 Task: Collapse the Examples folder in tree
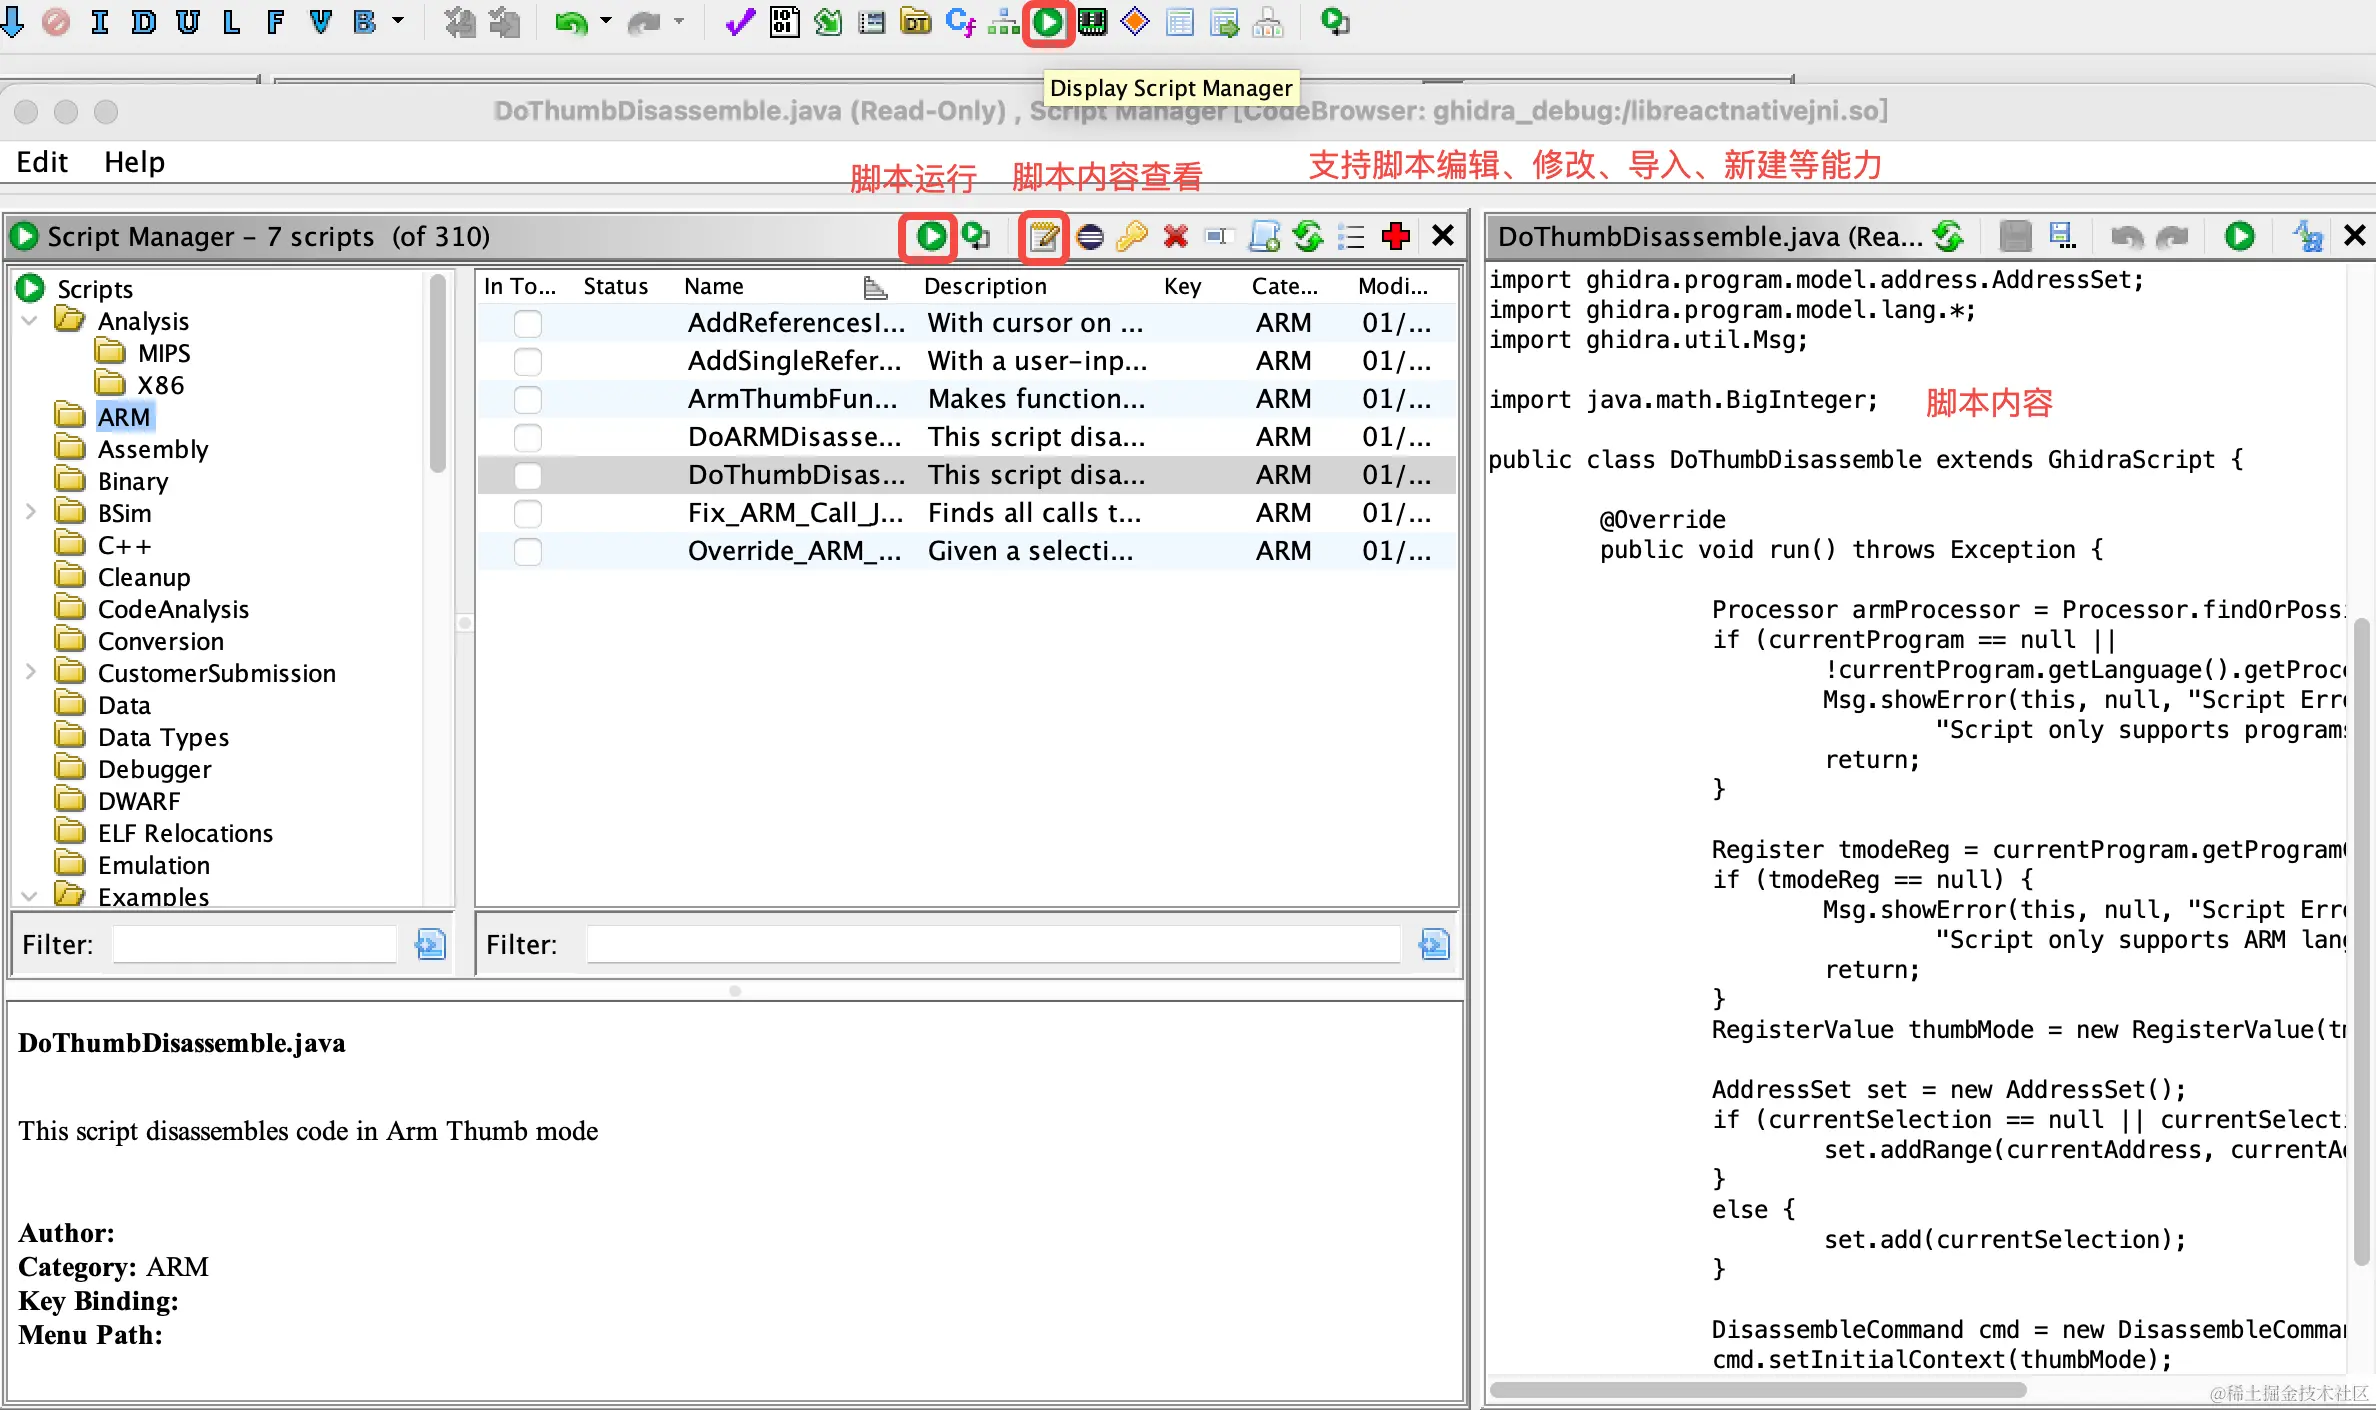coord(30,896)
